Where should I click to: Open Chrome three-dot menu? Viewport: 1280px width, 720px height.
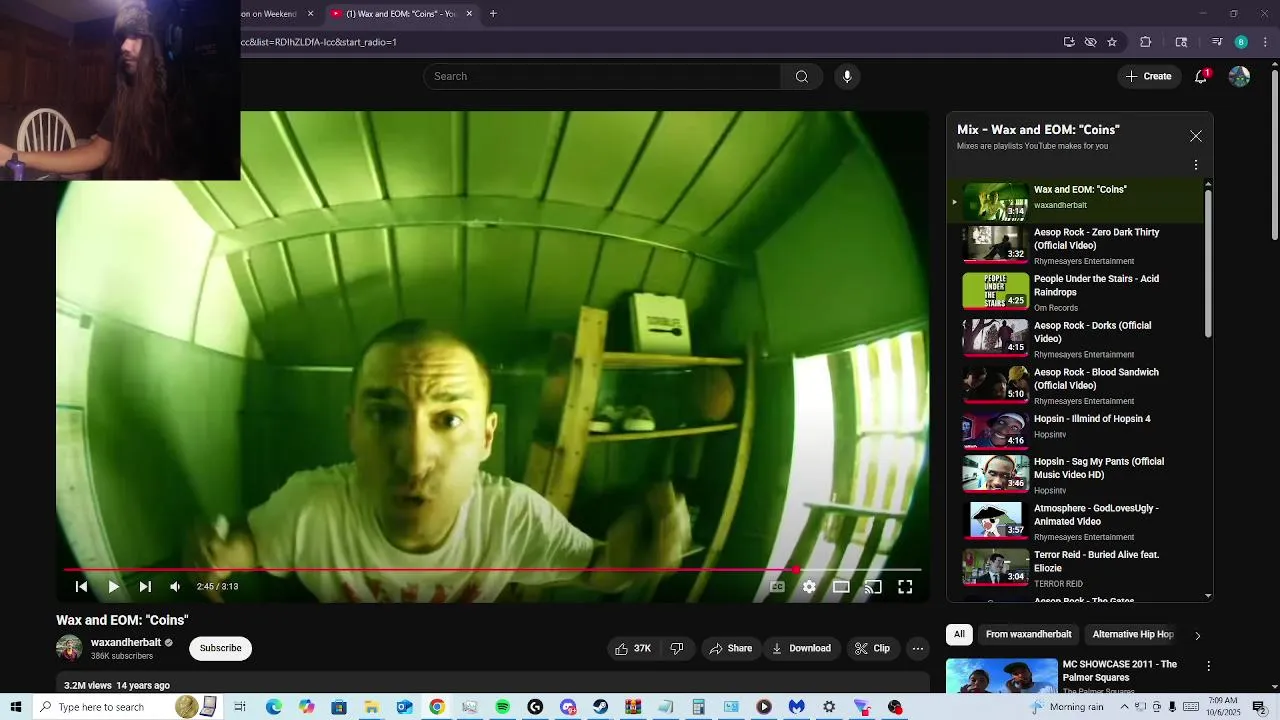(x=1266, y=42)
